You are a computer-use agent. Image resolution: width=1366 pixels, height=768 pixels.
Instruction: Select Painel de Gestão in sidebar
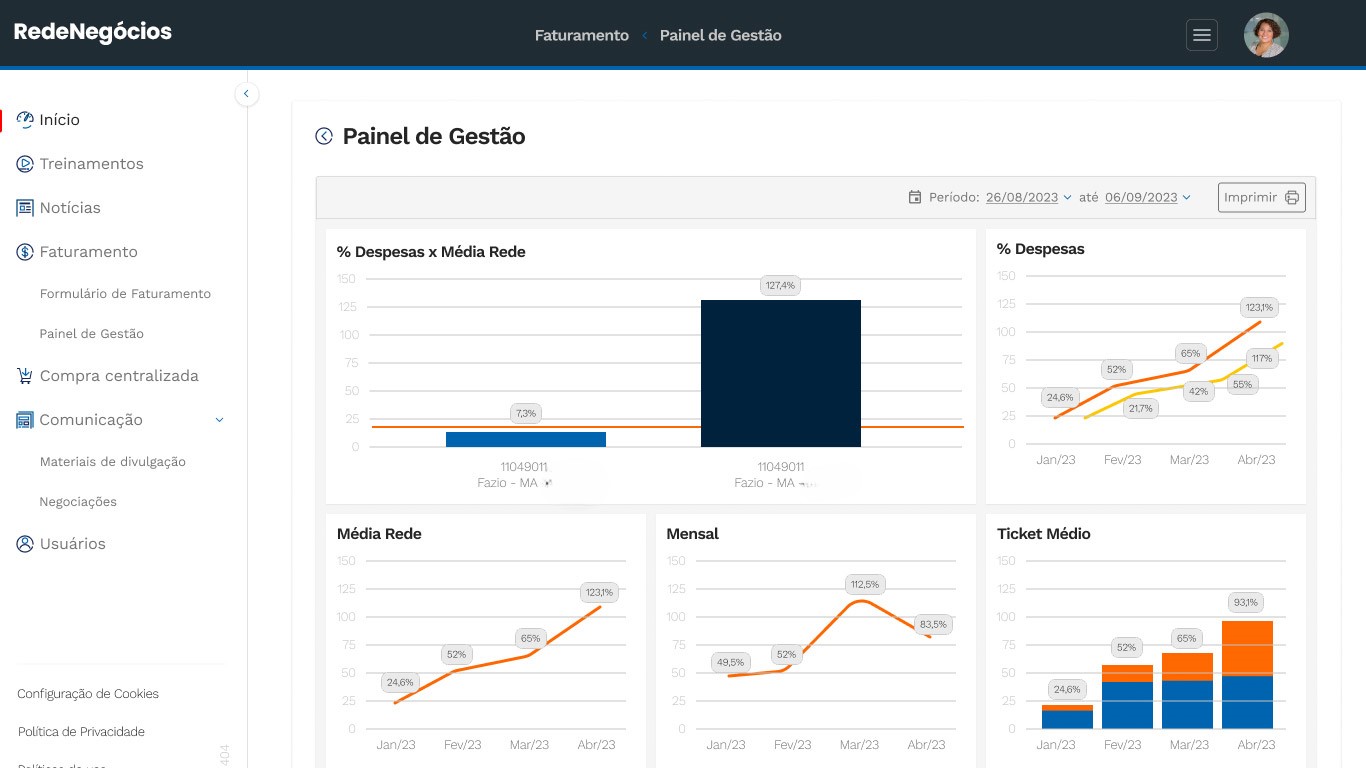point(92,334)
